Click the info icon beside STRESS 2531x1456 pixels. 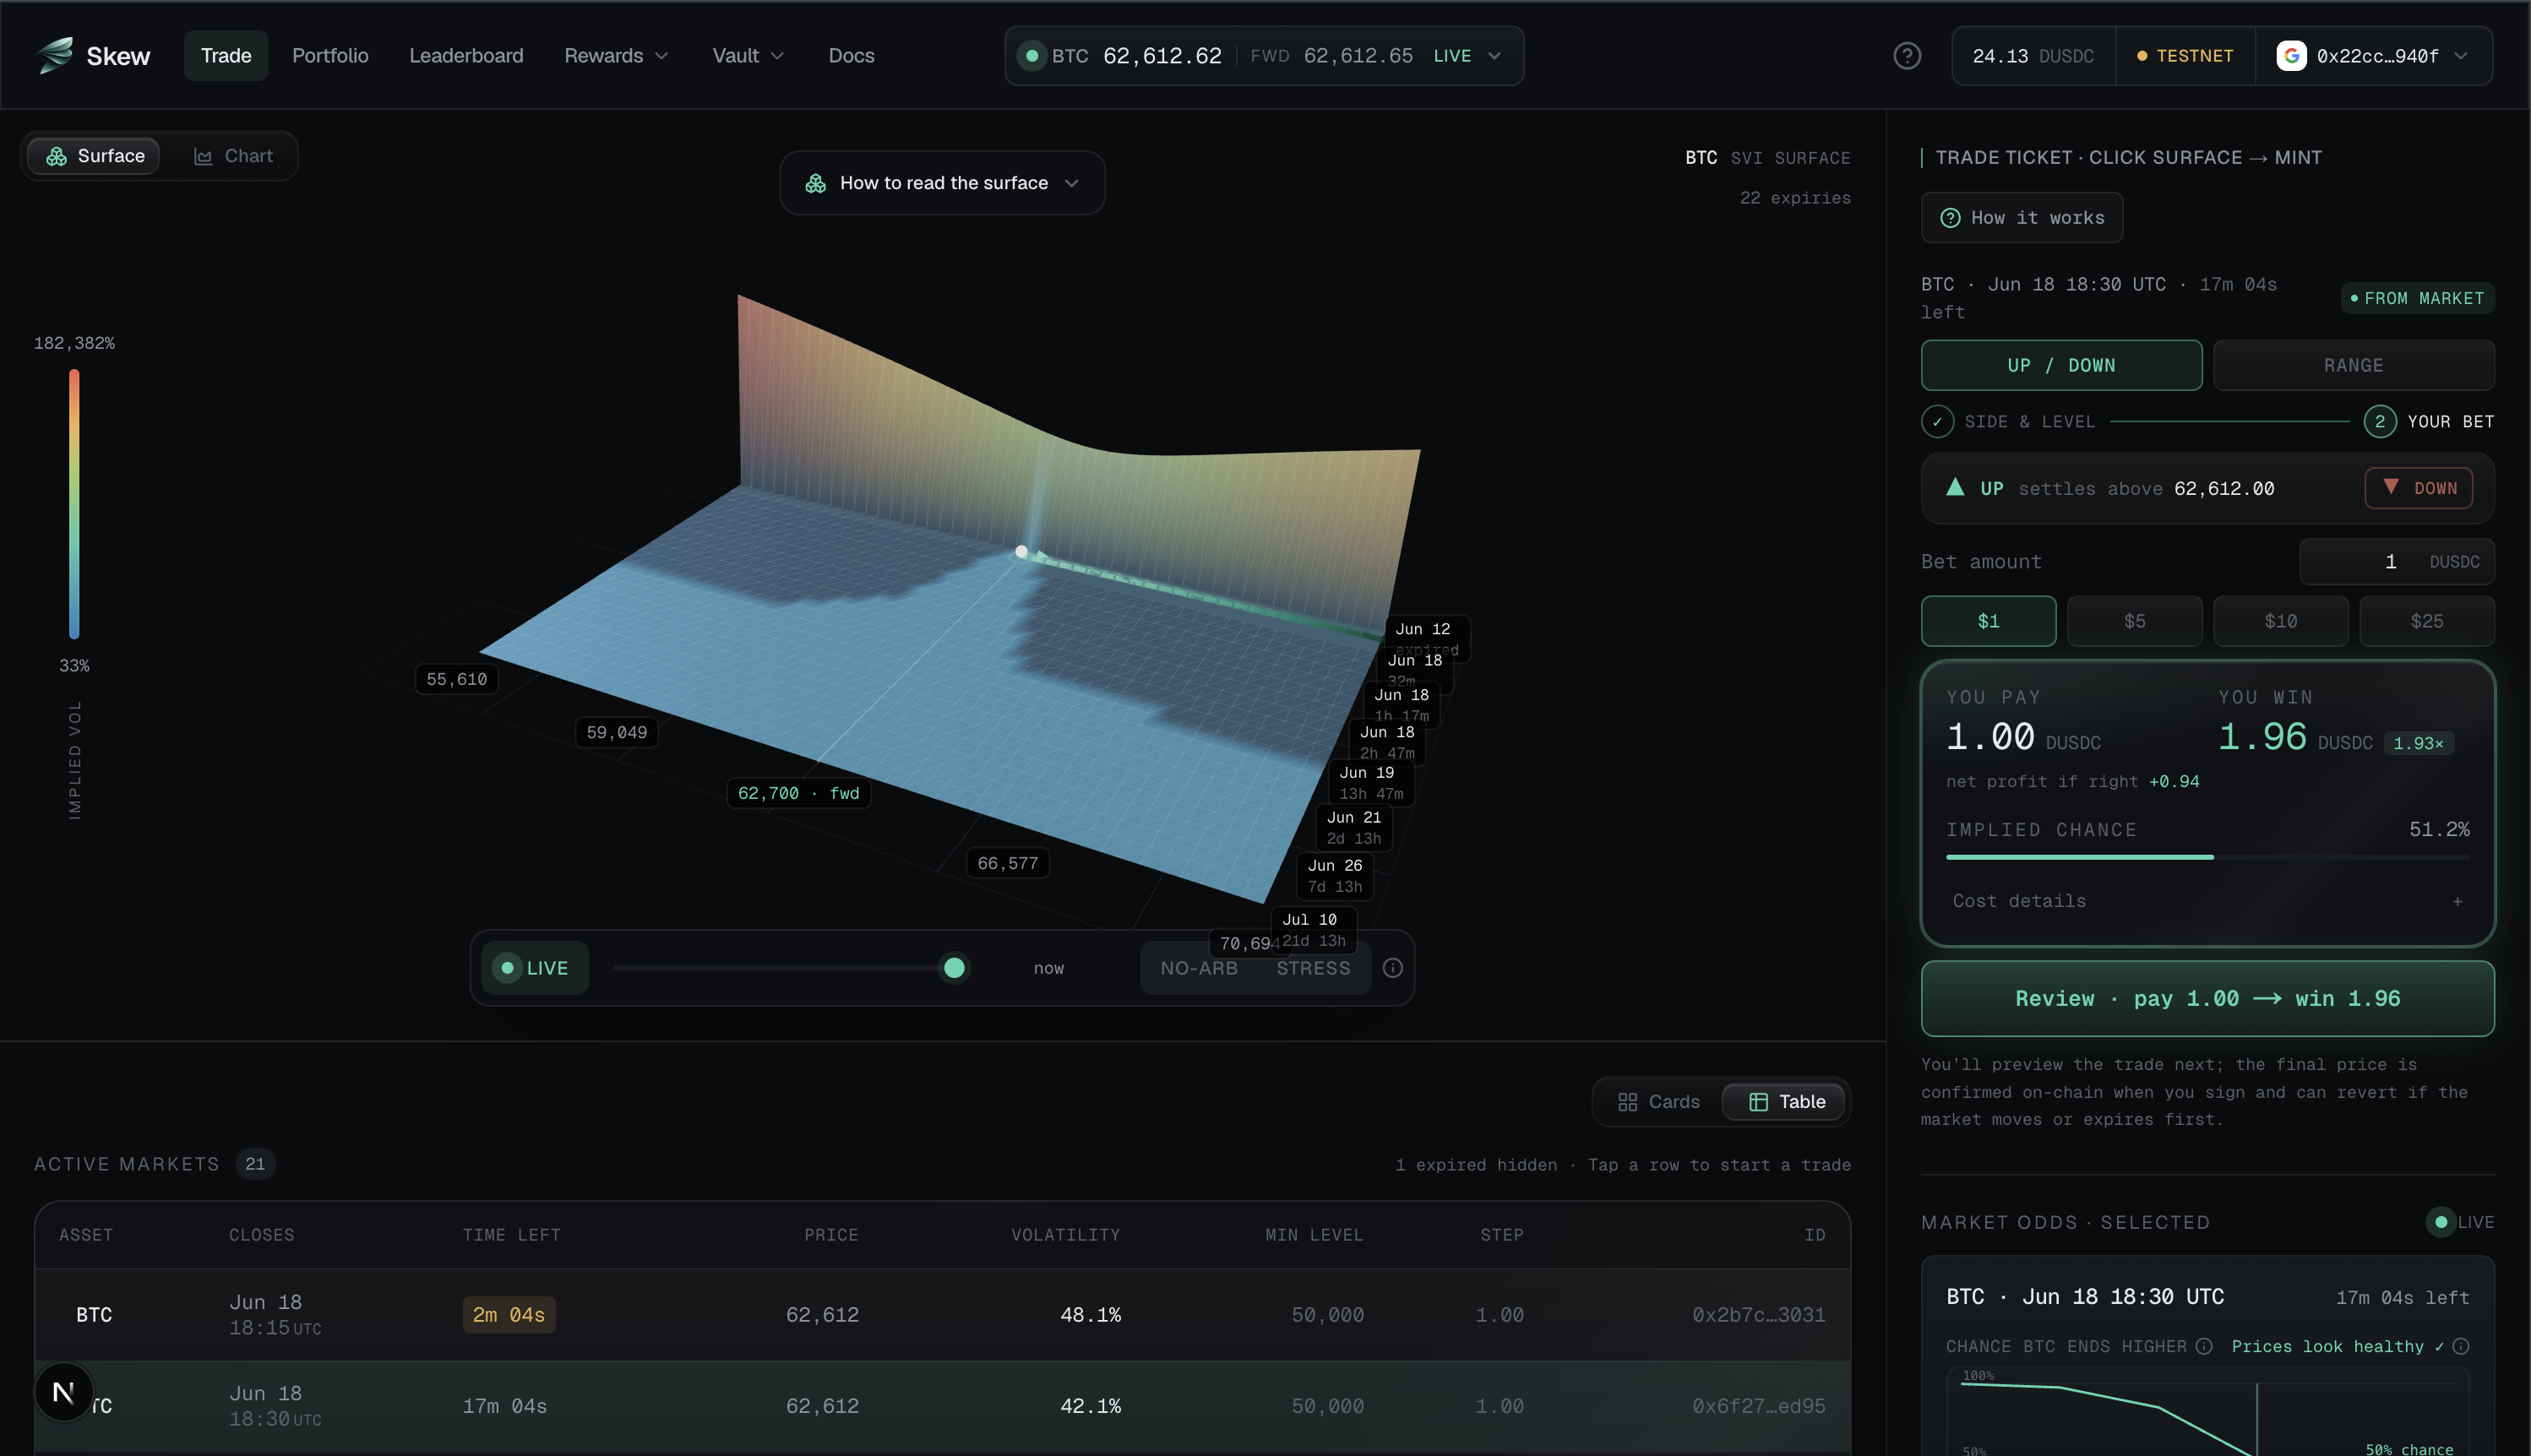(x=1392, y=968)
